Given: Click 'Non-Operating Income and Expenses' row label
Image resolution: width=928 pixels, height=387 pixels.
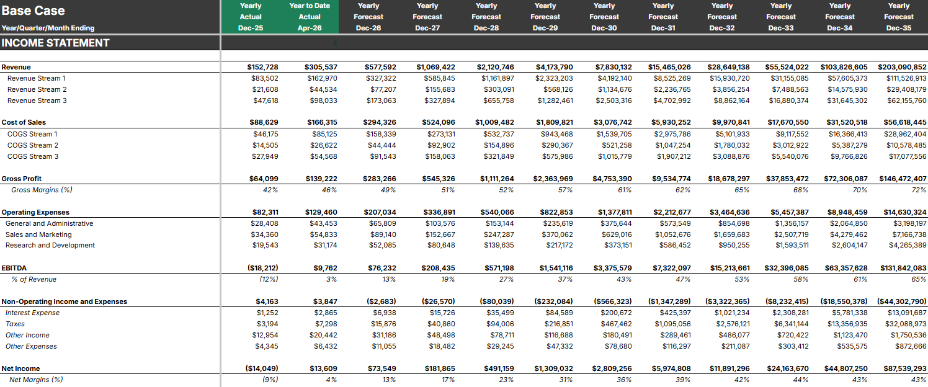Looking at the screenshot, I should pos(65,301).
